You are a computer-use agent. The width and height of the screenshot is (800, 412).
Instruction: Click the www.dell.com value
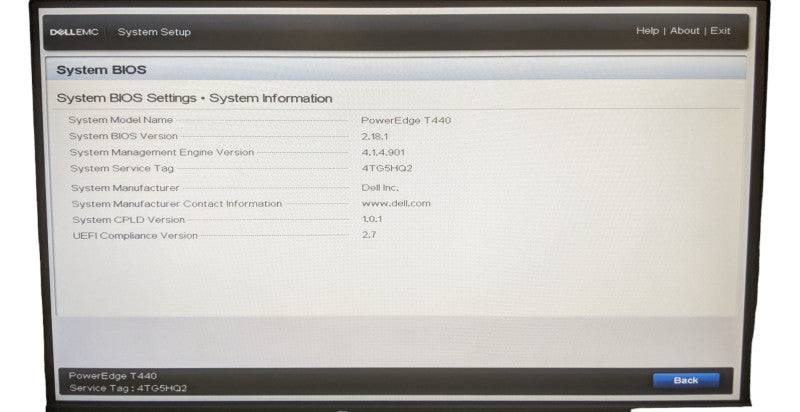396,203
